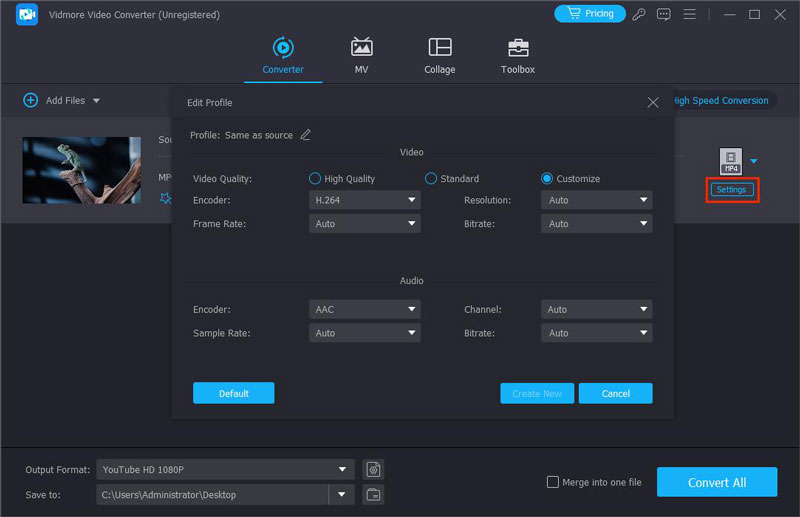Switch to the MV tab

click(x=361, y=56)
